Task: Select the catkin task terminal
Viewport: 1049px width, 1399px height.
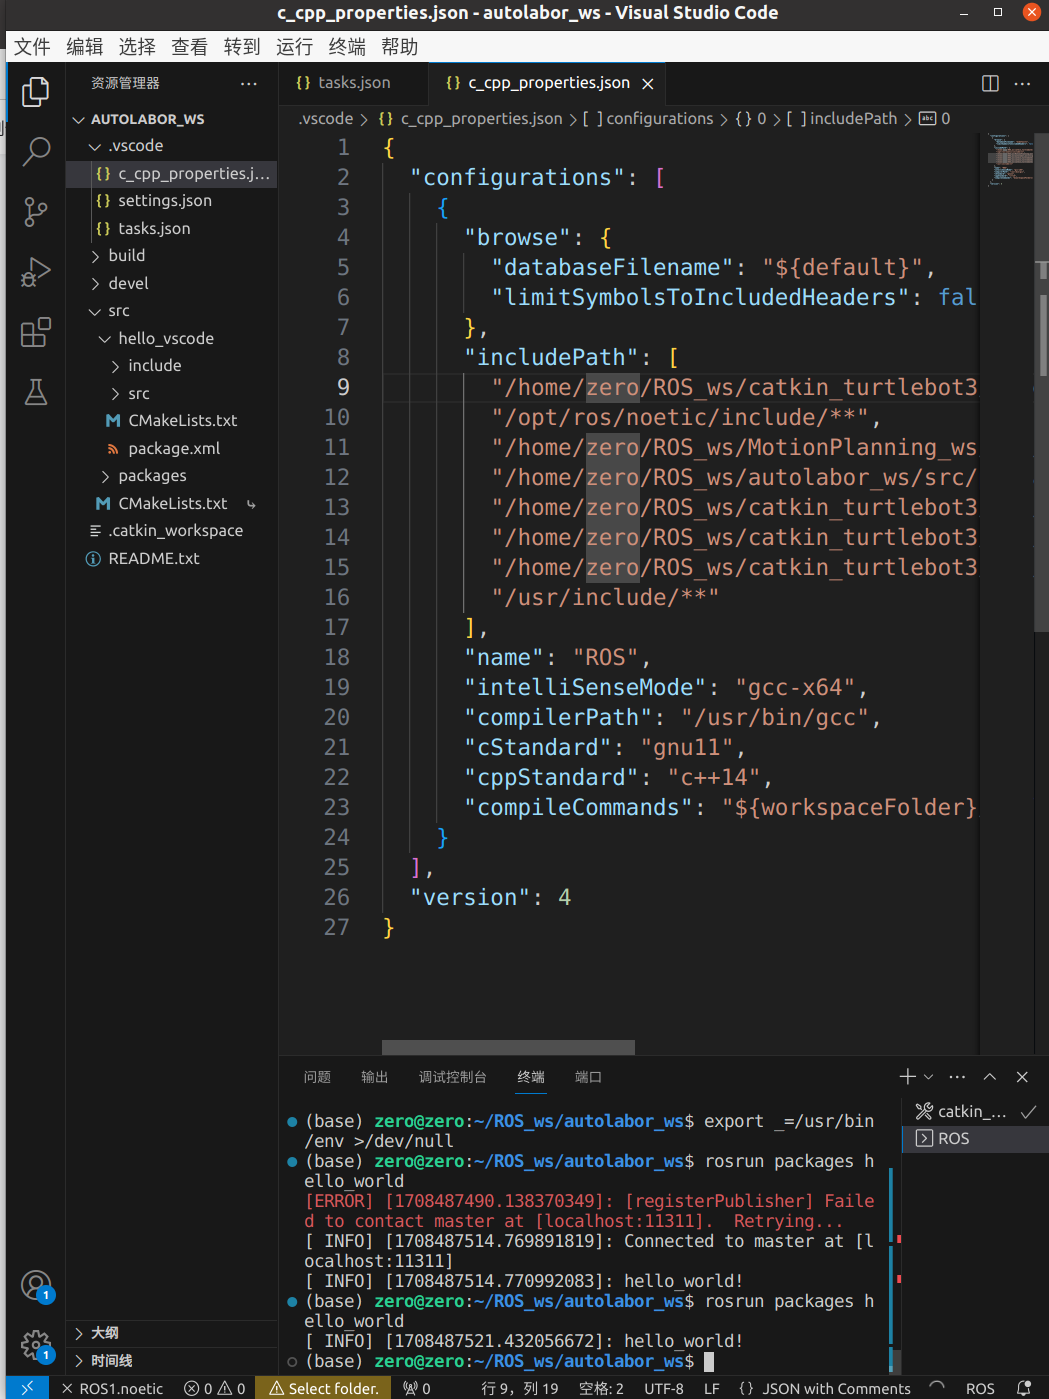Action: 975,1111
